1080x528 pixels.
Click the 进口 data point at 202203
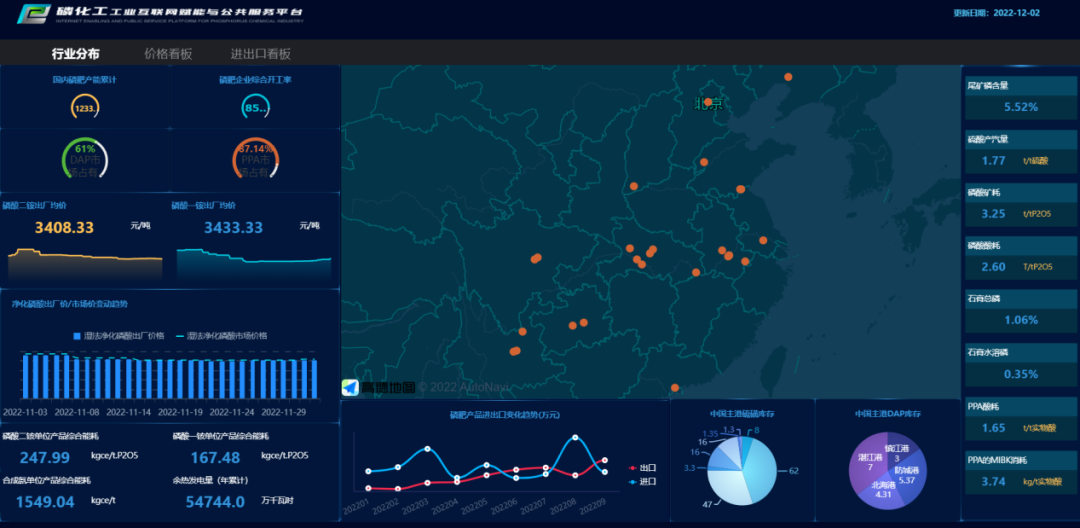click(x=428, y=449)
